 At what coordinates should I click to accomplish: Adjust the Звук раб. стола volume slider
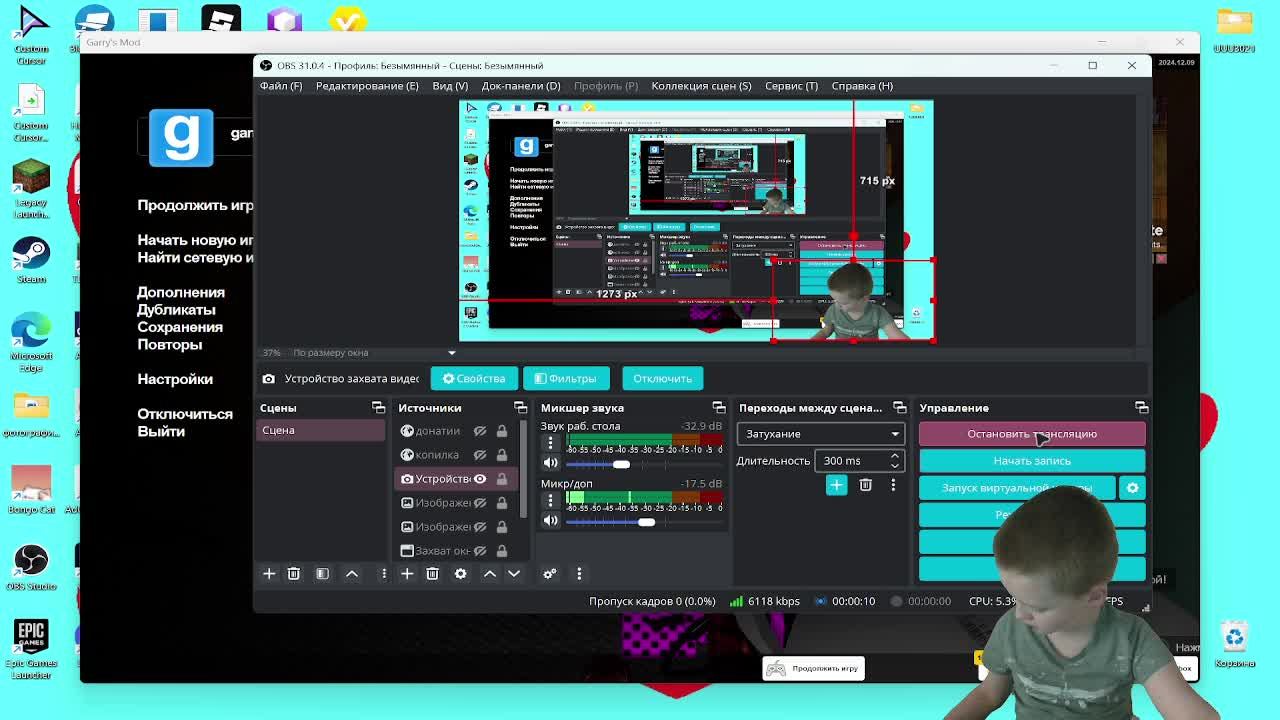click(622, 464)
